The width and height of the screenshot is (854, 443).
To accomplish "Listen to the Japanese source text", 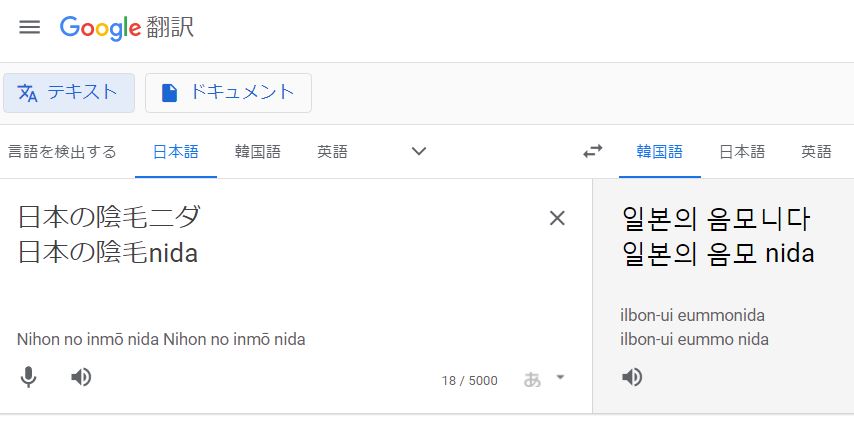I will (82, 377).
